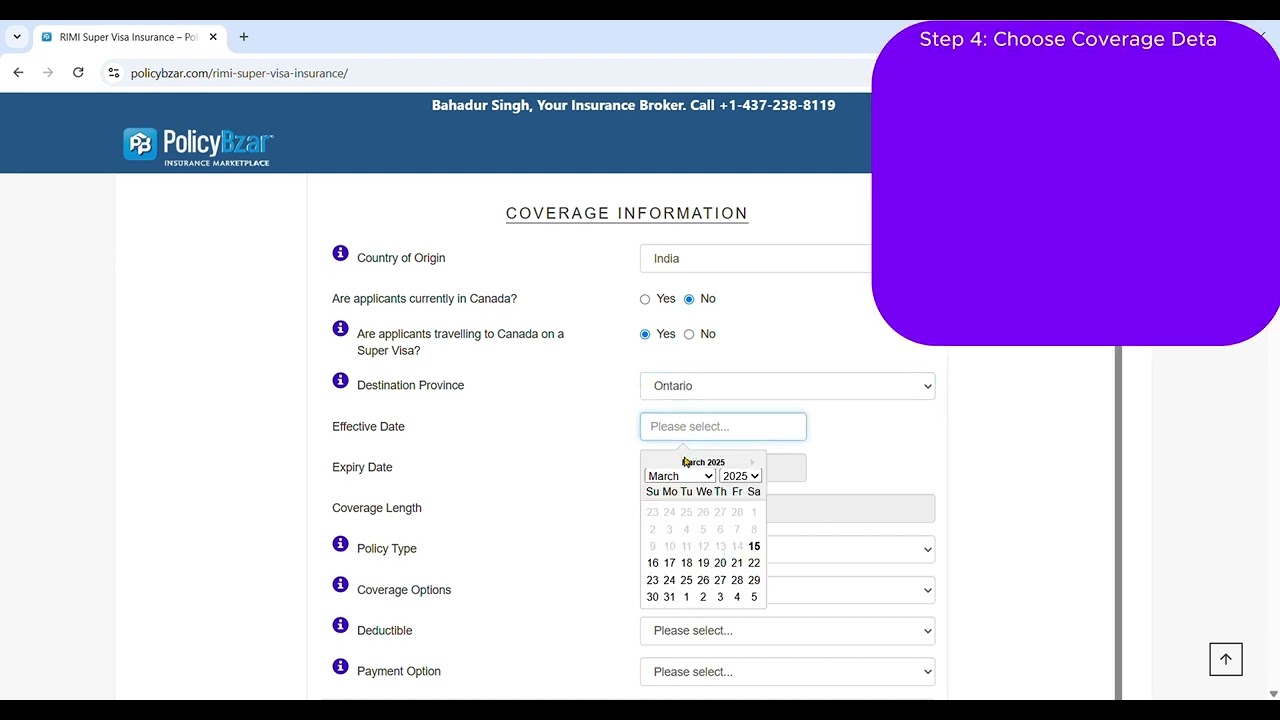
Task: Click the COVERAGE INFORMATION heading
Action: pos(627,213)
